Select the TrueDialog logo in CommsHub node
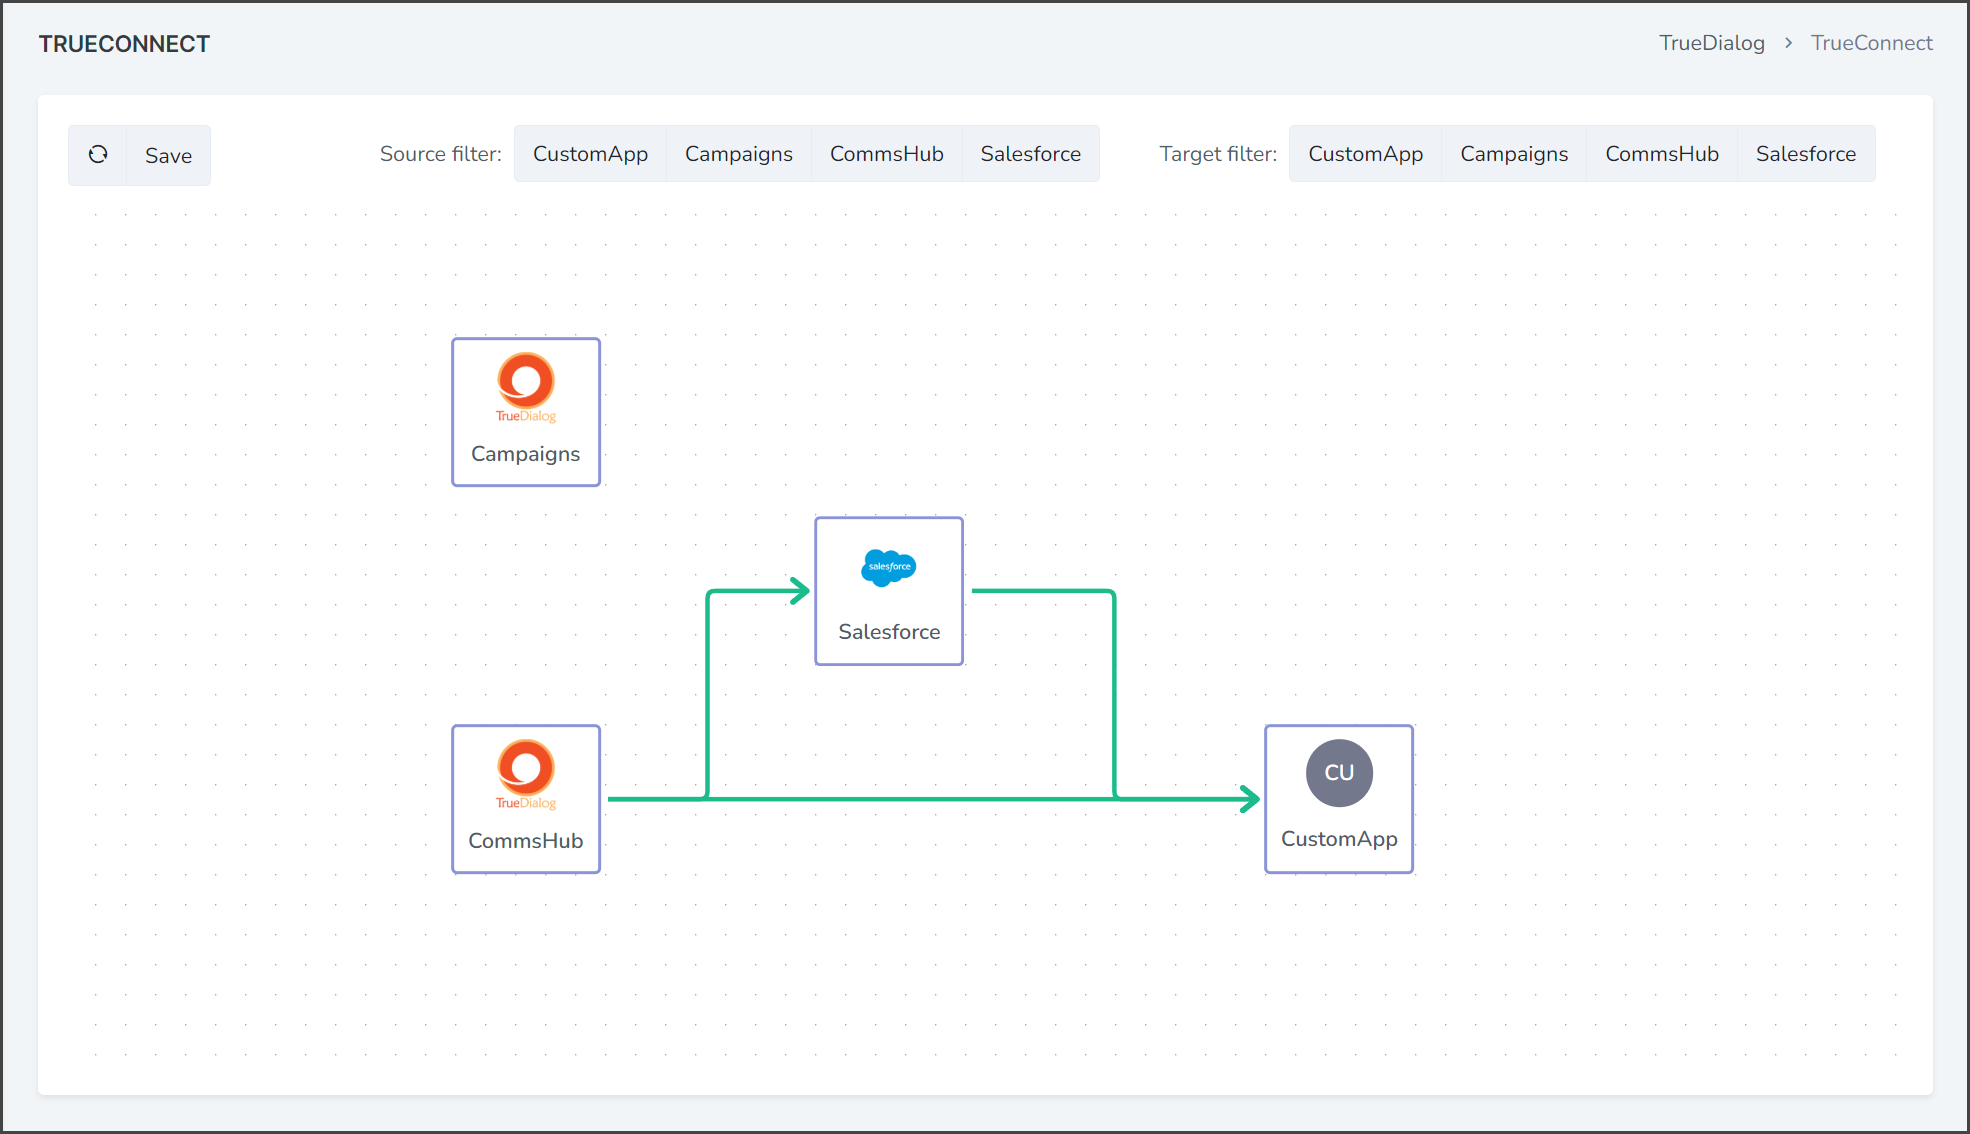 pyautogui.click(x=526, y=775)
